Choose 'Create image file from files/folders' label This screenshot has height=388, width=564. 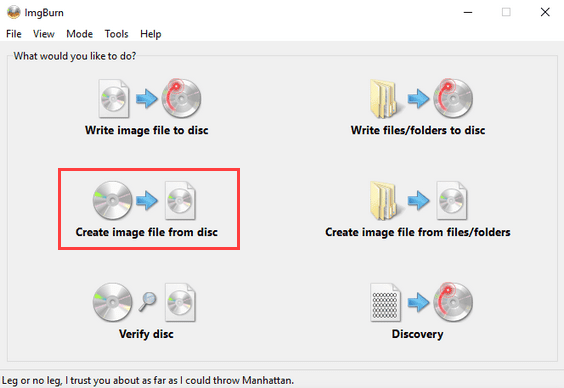coord(418,232)
